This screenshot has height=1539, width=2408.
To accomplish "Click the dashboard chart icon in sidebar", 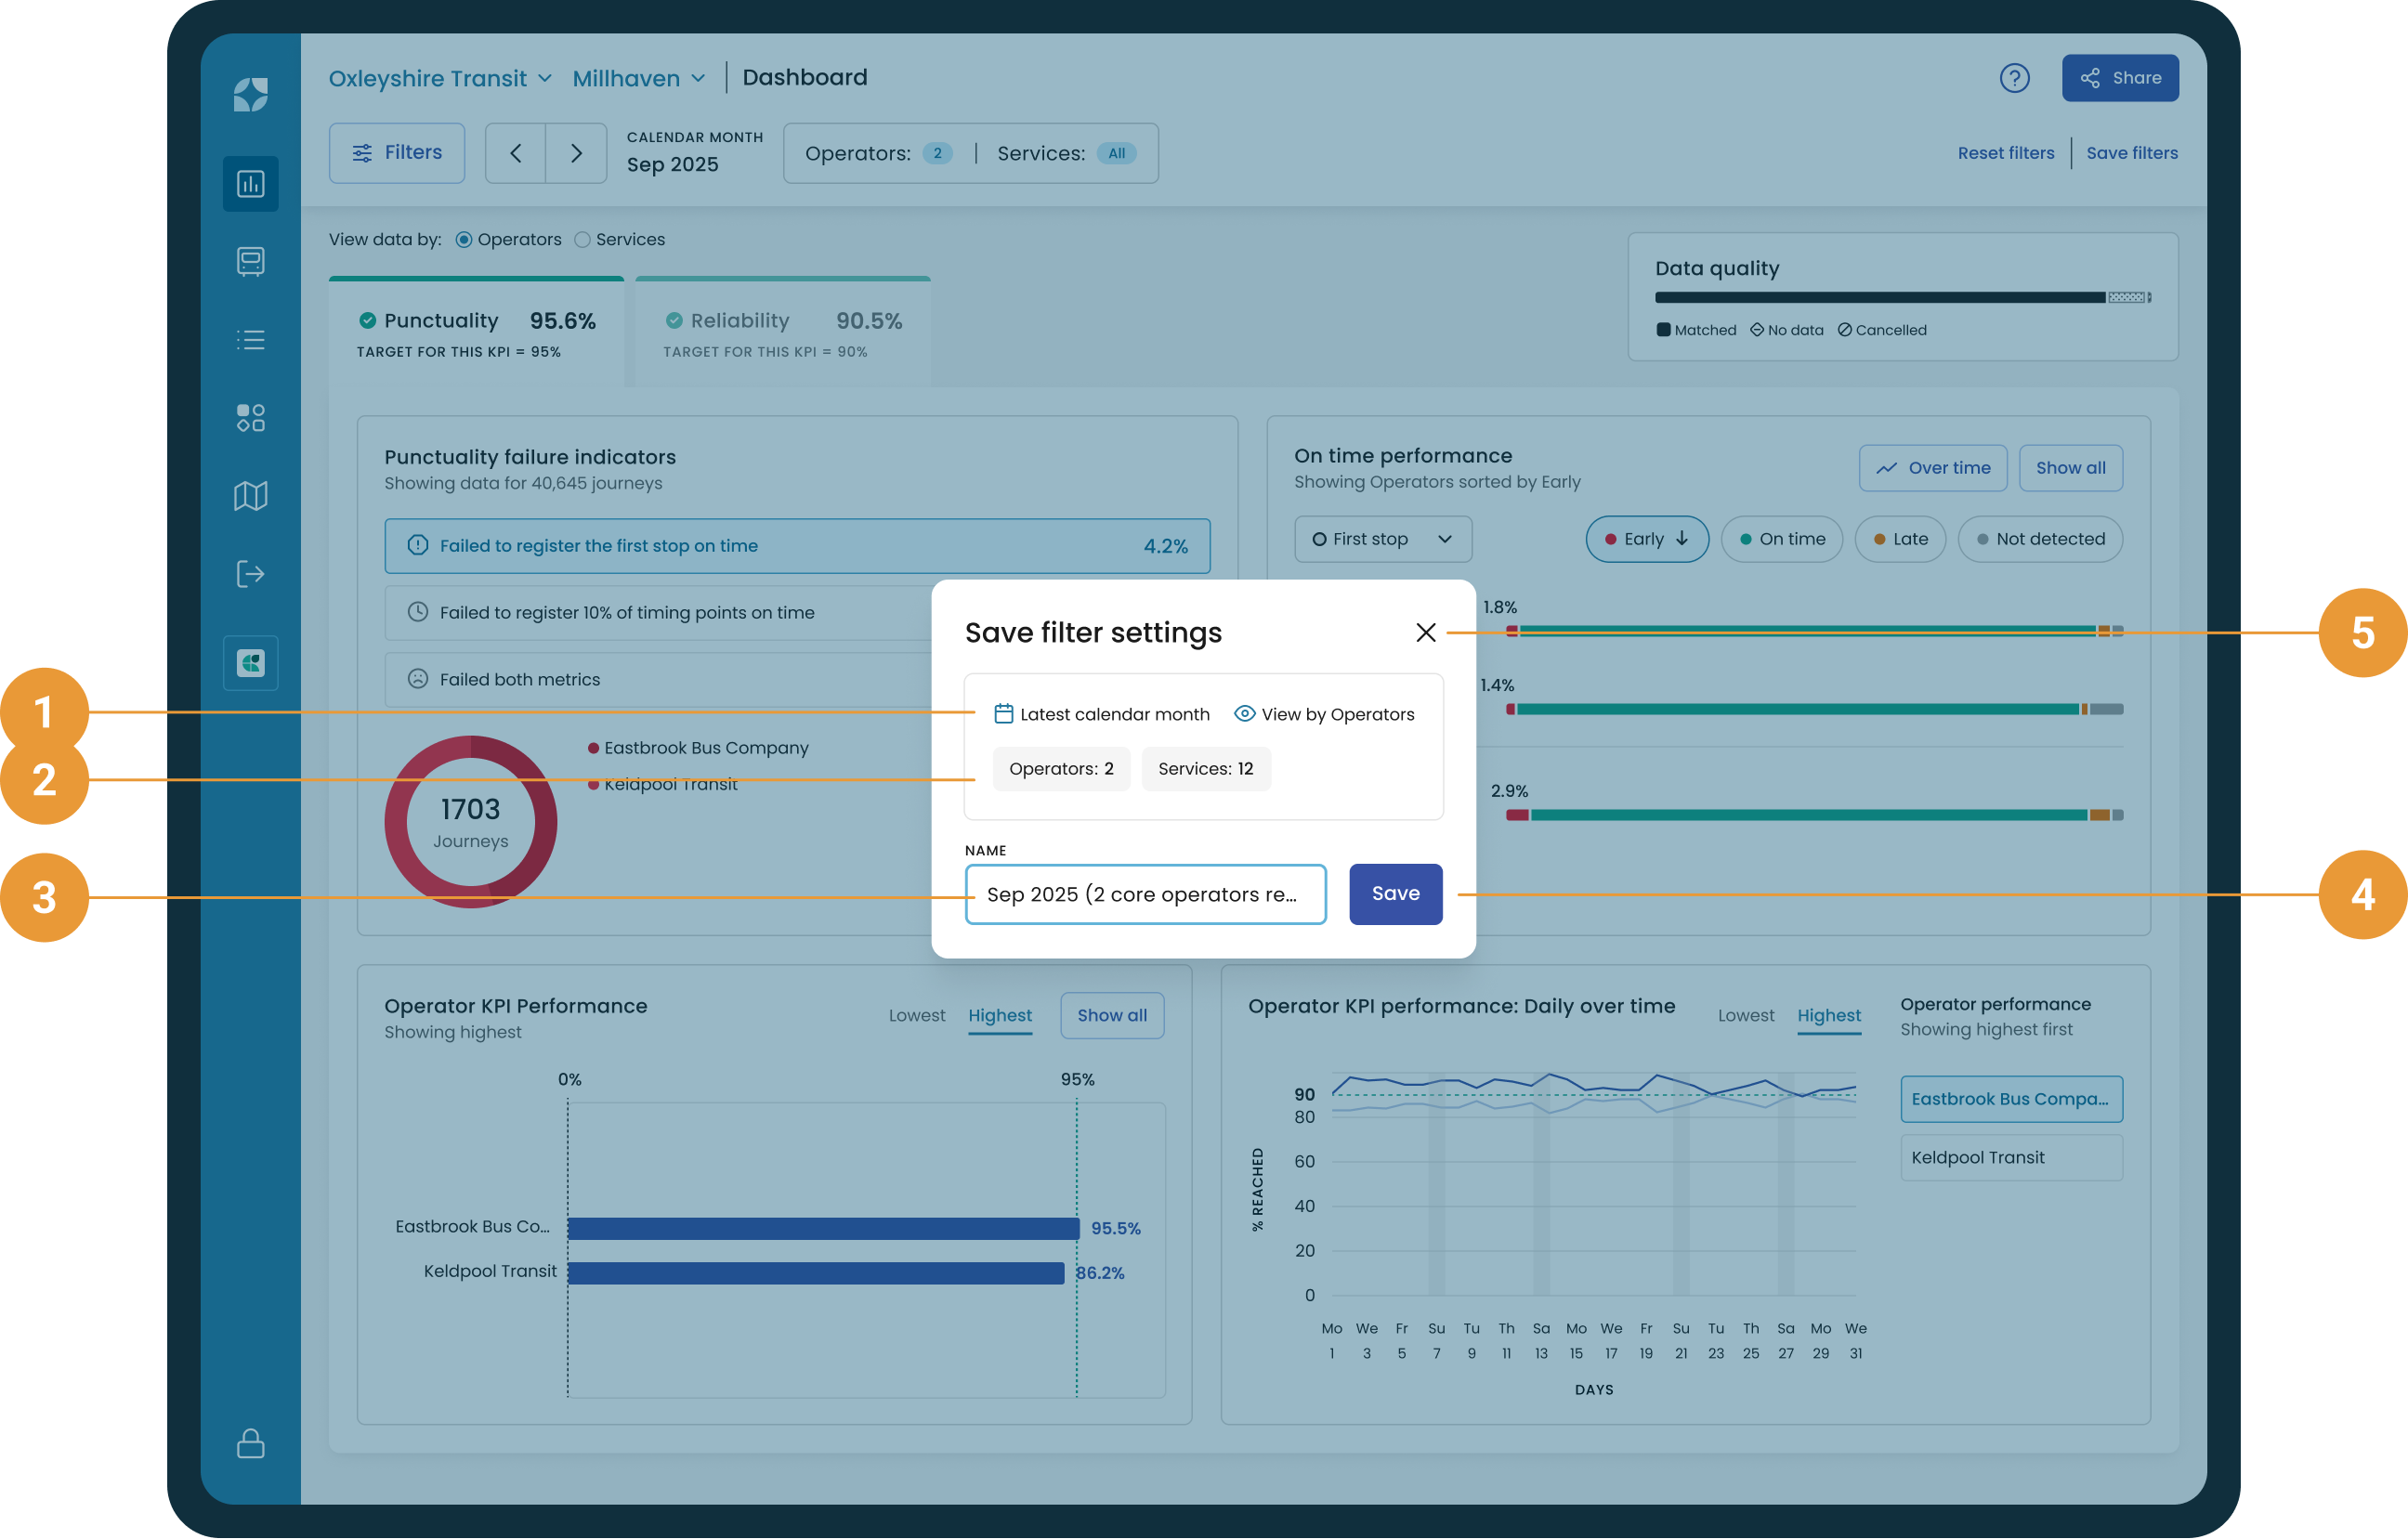I will click(x=250, y=183).
